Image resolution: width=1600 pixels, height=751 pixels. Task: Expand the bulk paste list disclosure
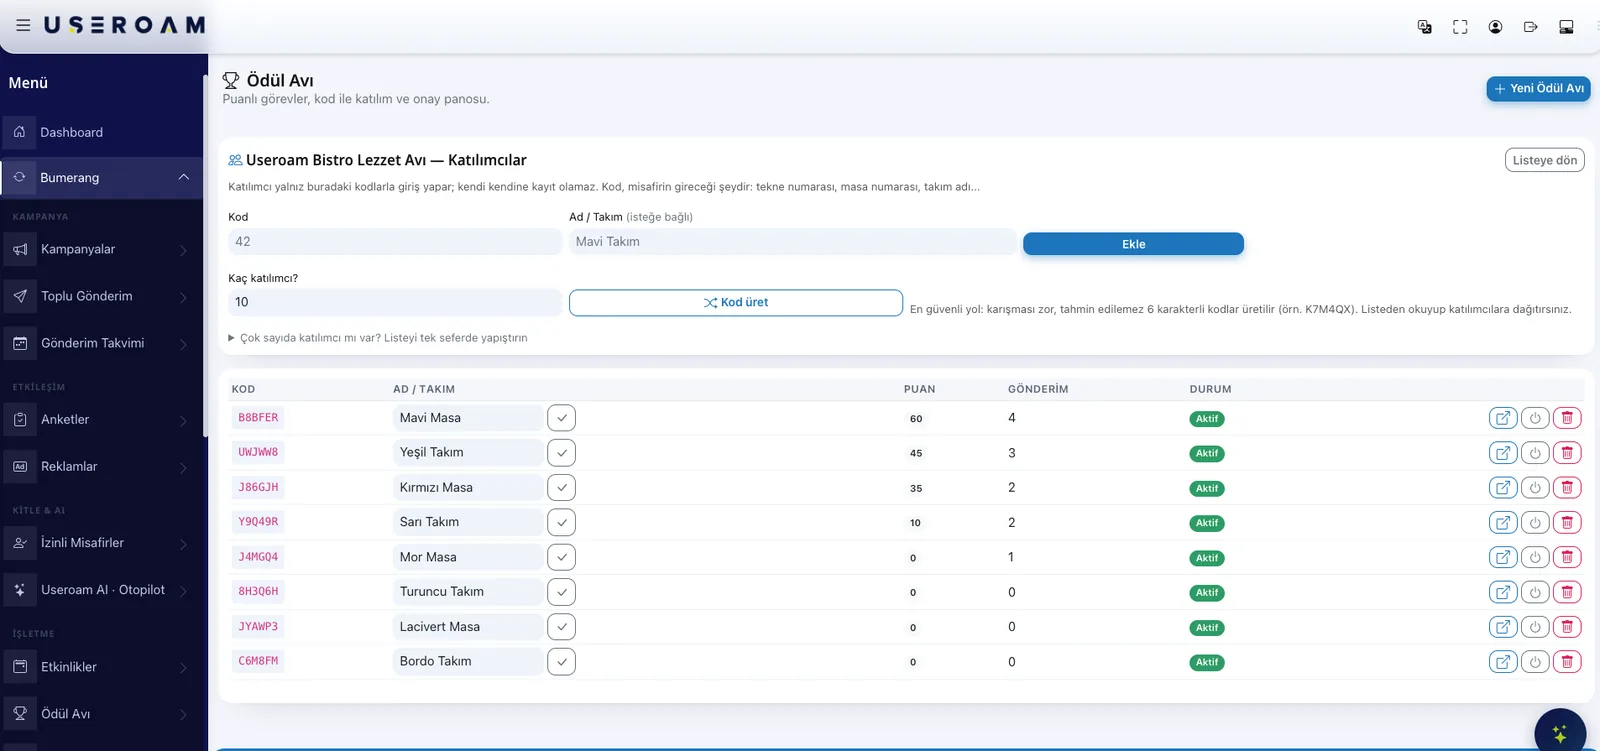click(x=378, y=338)
